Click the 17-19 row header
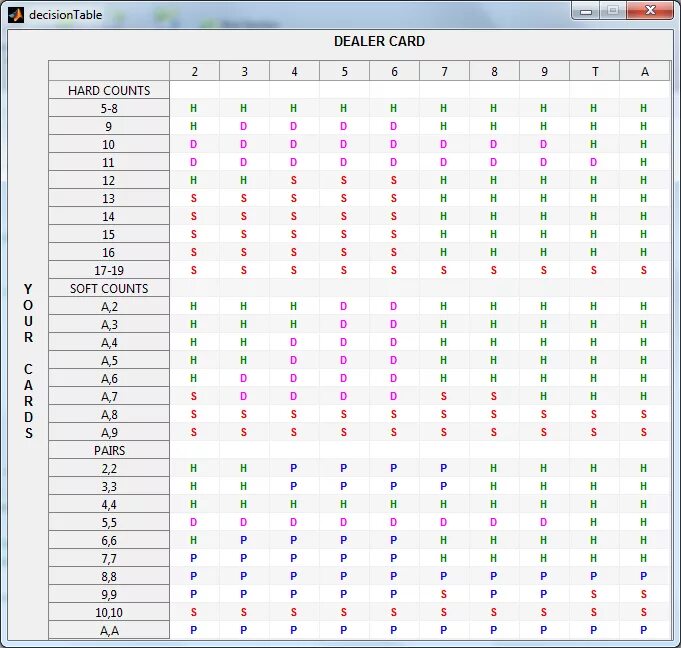 coord(109,270)
